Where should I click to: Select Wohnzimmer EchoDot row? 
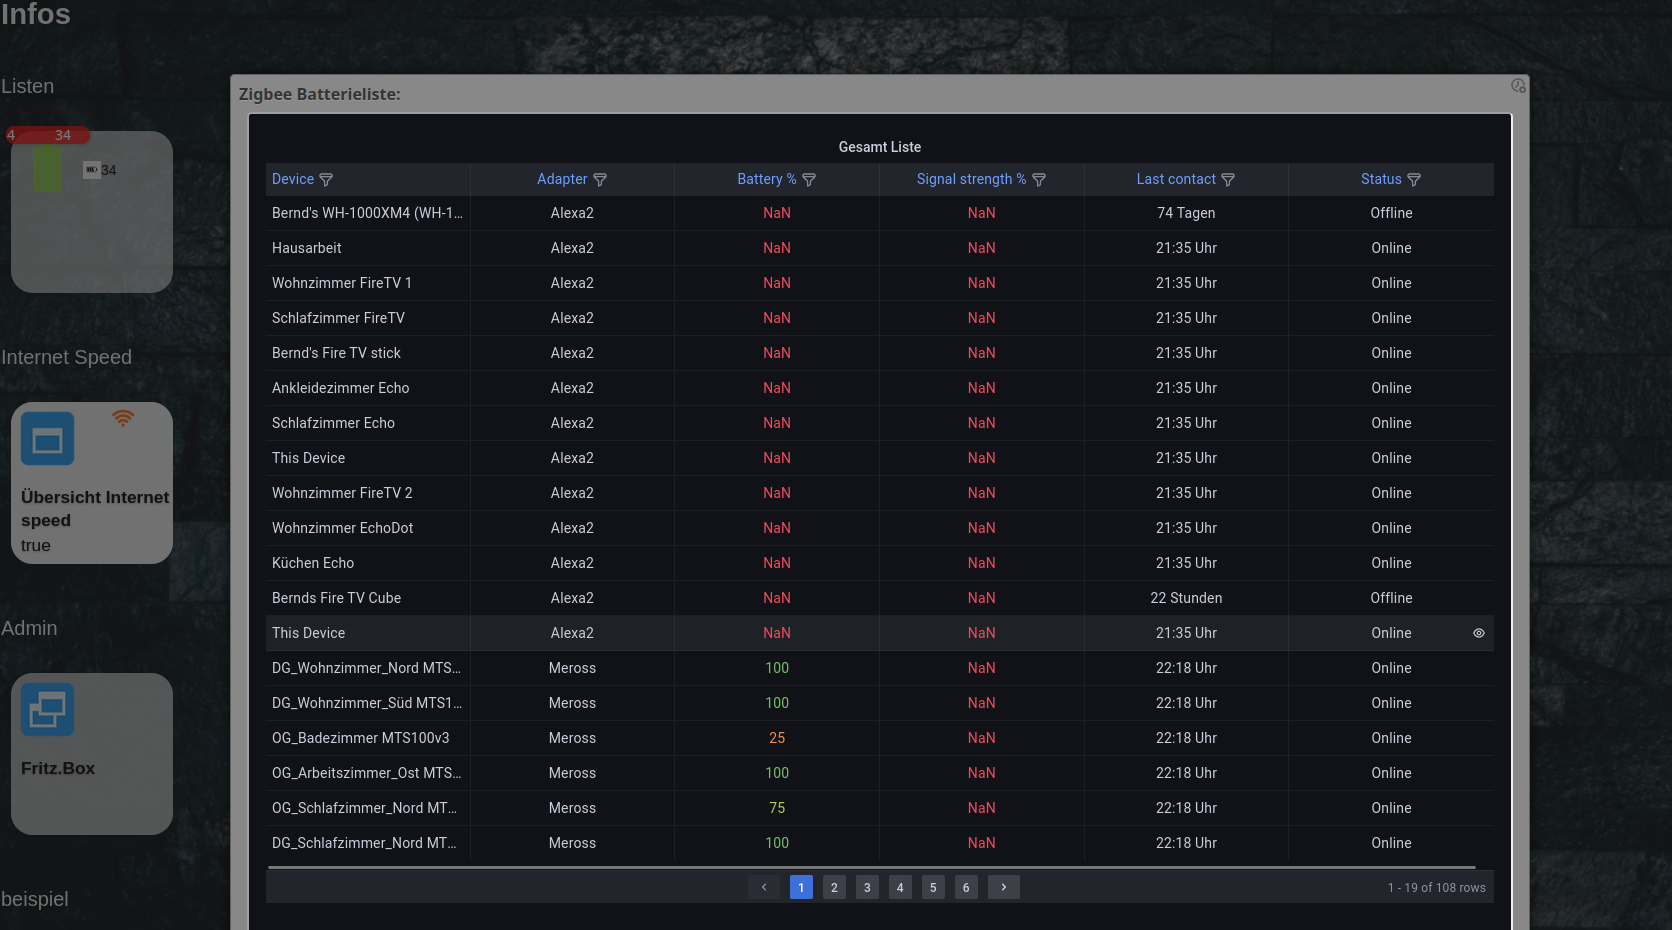click(880, 528)
